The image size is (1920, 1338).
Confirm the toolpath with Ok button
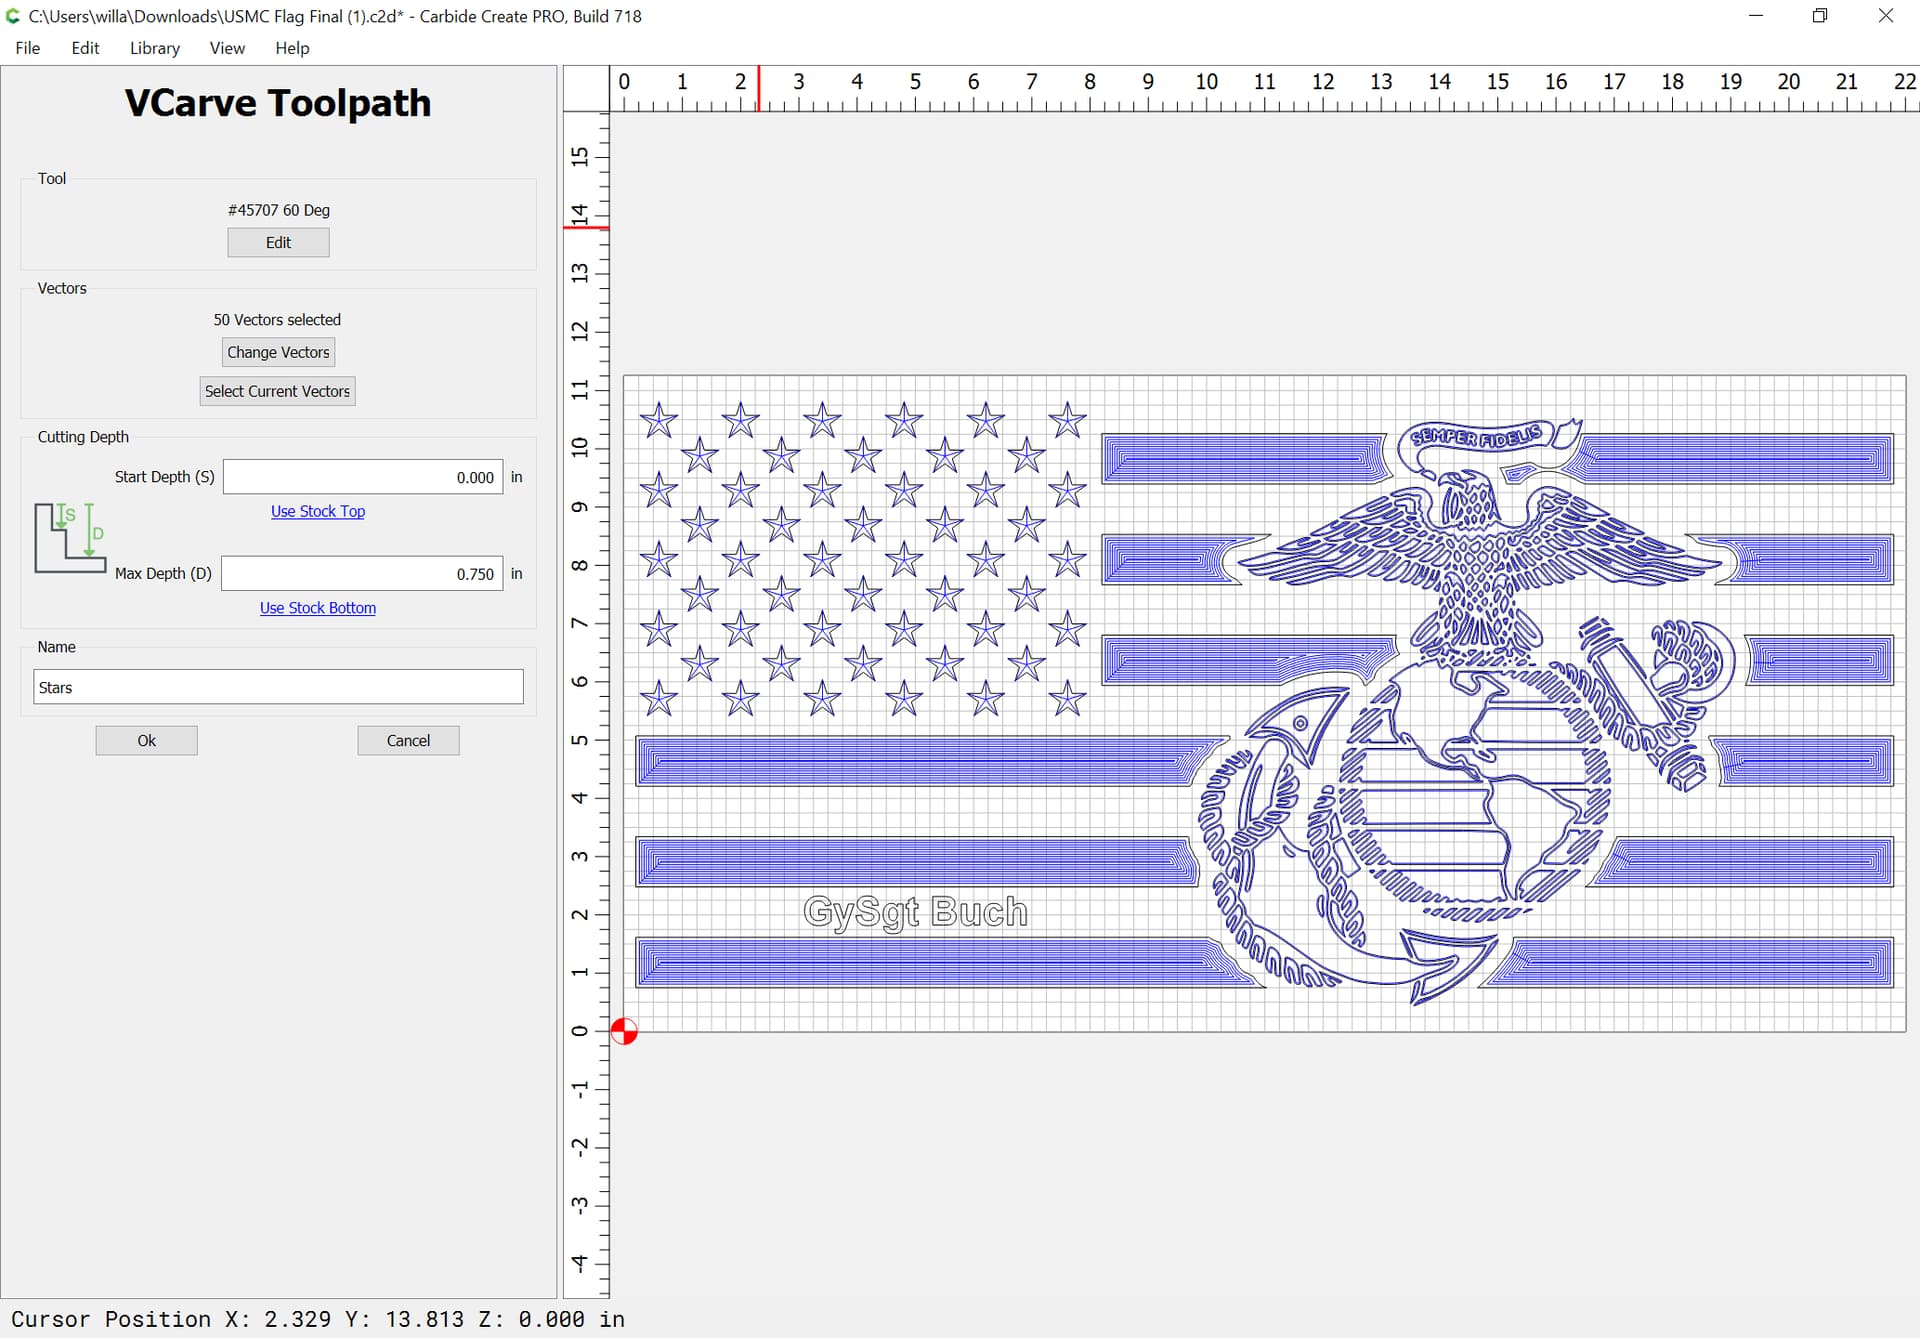(146, 740)
